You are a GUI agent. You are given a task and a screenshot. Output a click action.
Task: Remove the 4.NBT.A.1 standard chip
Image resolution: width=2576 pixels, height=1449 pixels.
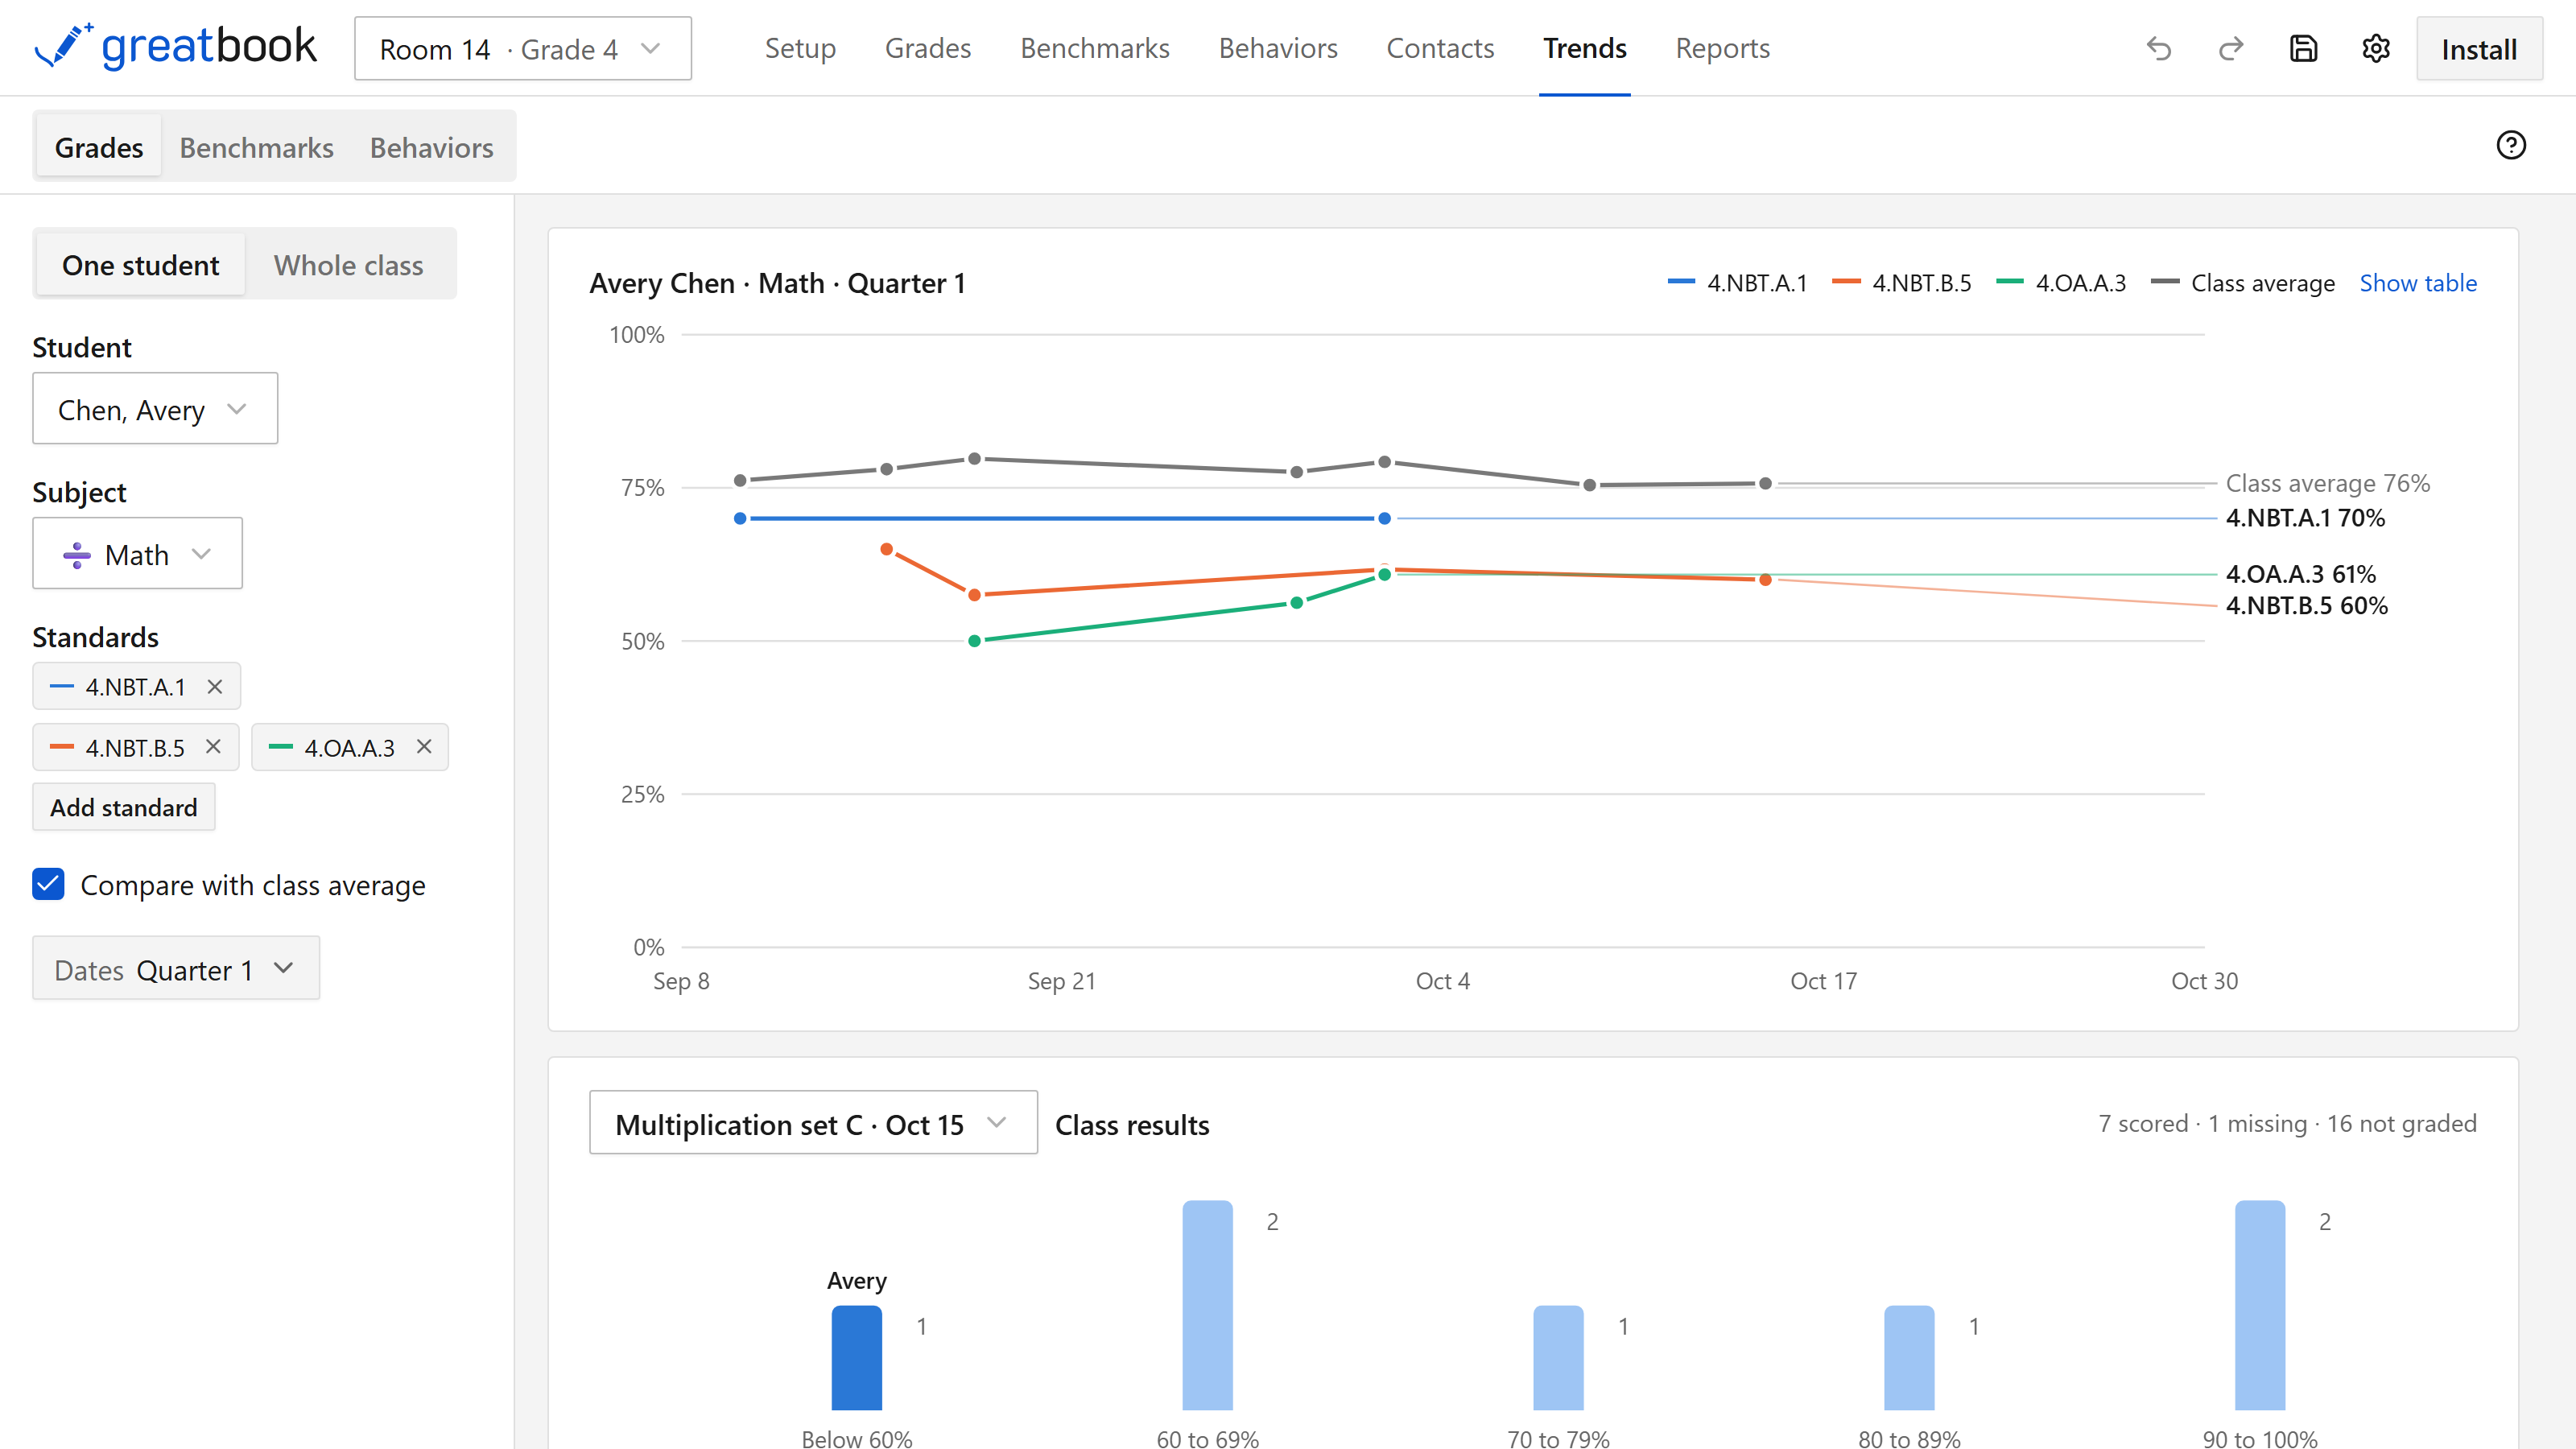214,687
